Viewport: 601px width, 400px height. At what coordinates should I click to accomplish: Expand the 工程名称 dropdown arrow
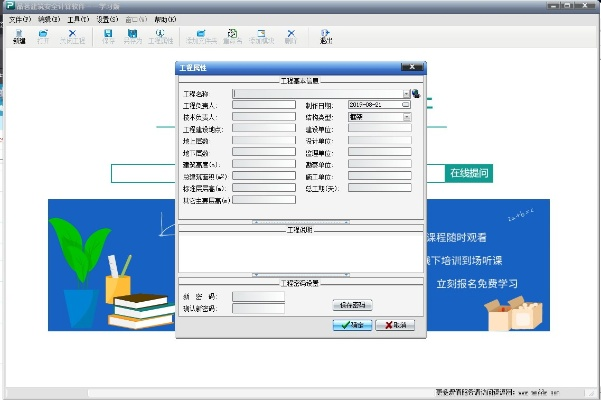click(407, 93)
